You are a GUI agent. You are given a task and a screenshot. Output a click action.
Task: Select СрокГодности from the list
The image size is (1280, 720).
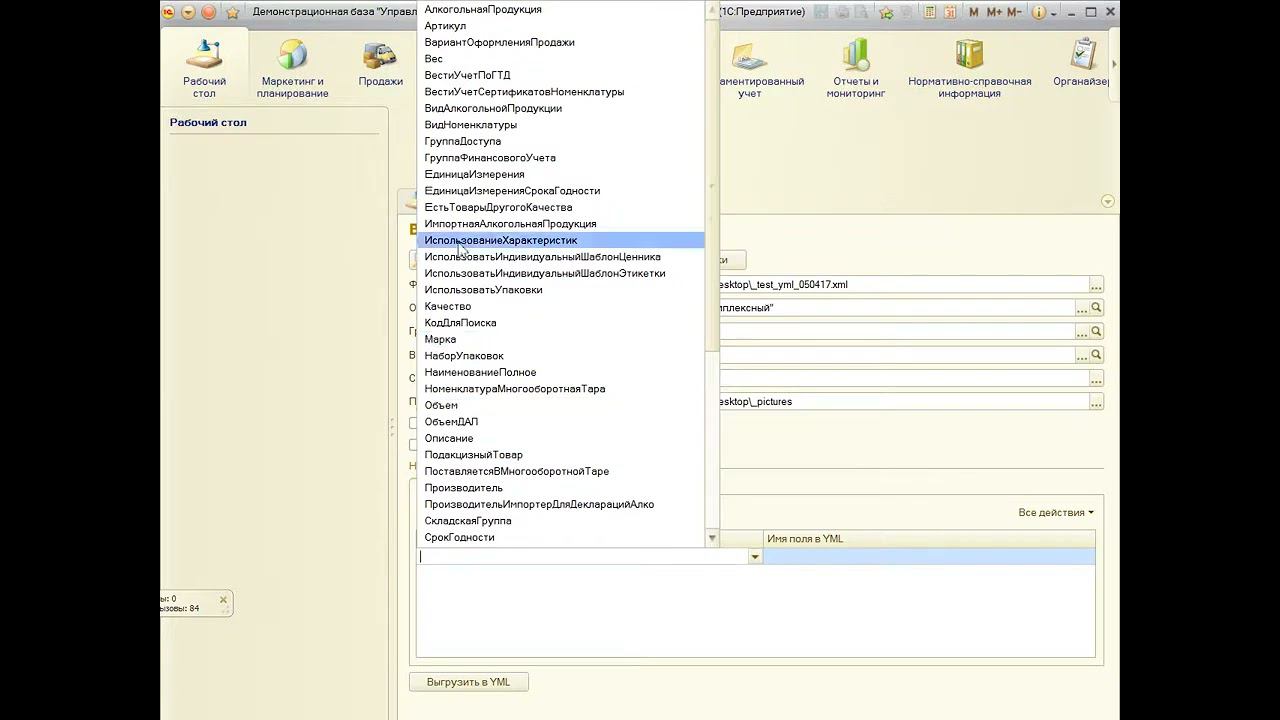pyautogui.click(x=560, y=537)
